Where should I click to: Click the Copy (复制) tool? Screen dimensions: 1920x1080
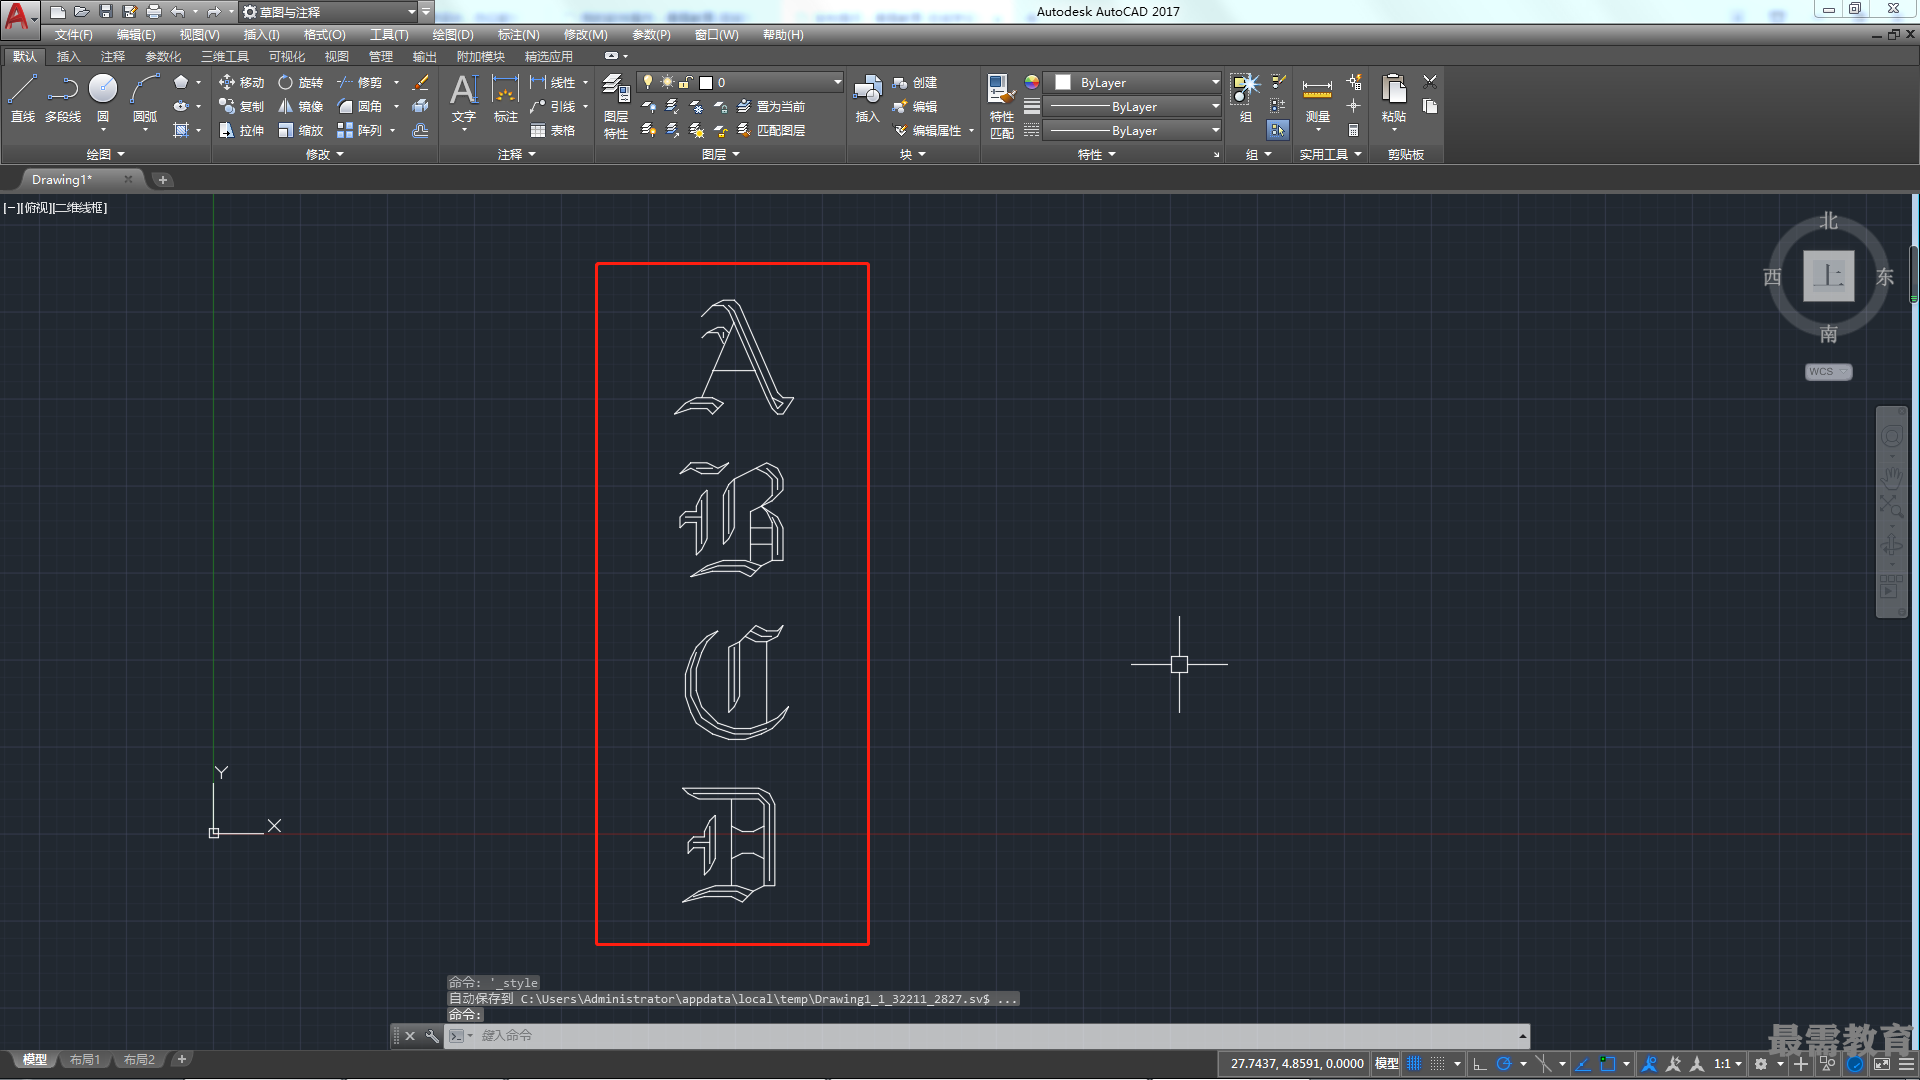(x=241, y=107)
